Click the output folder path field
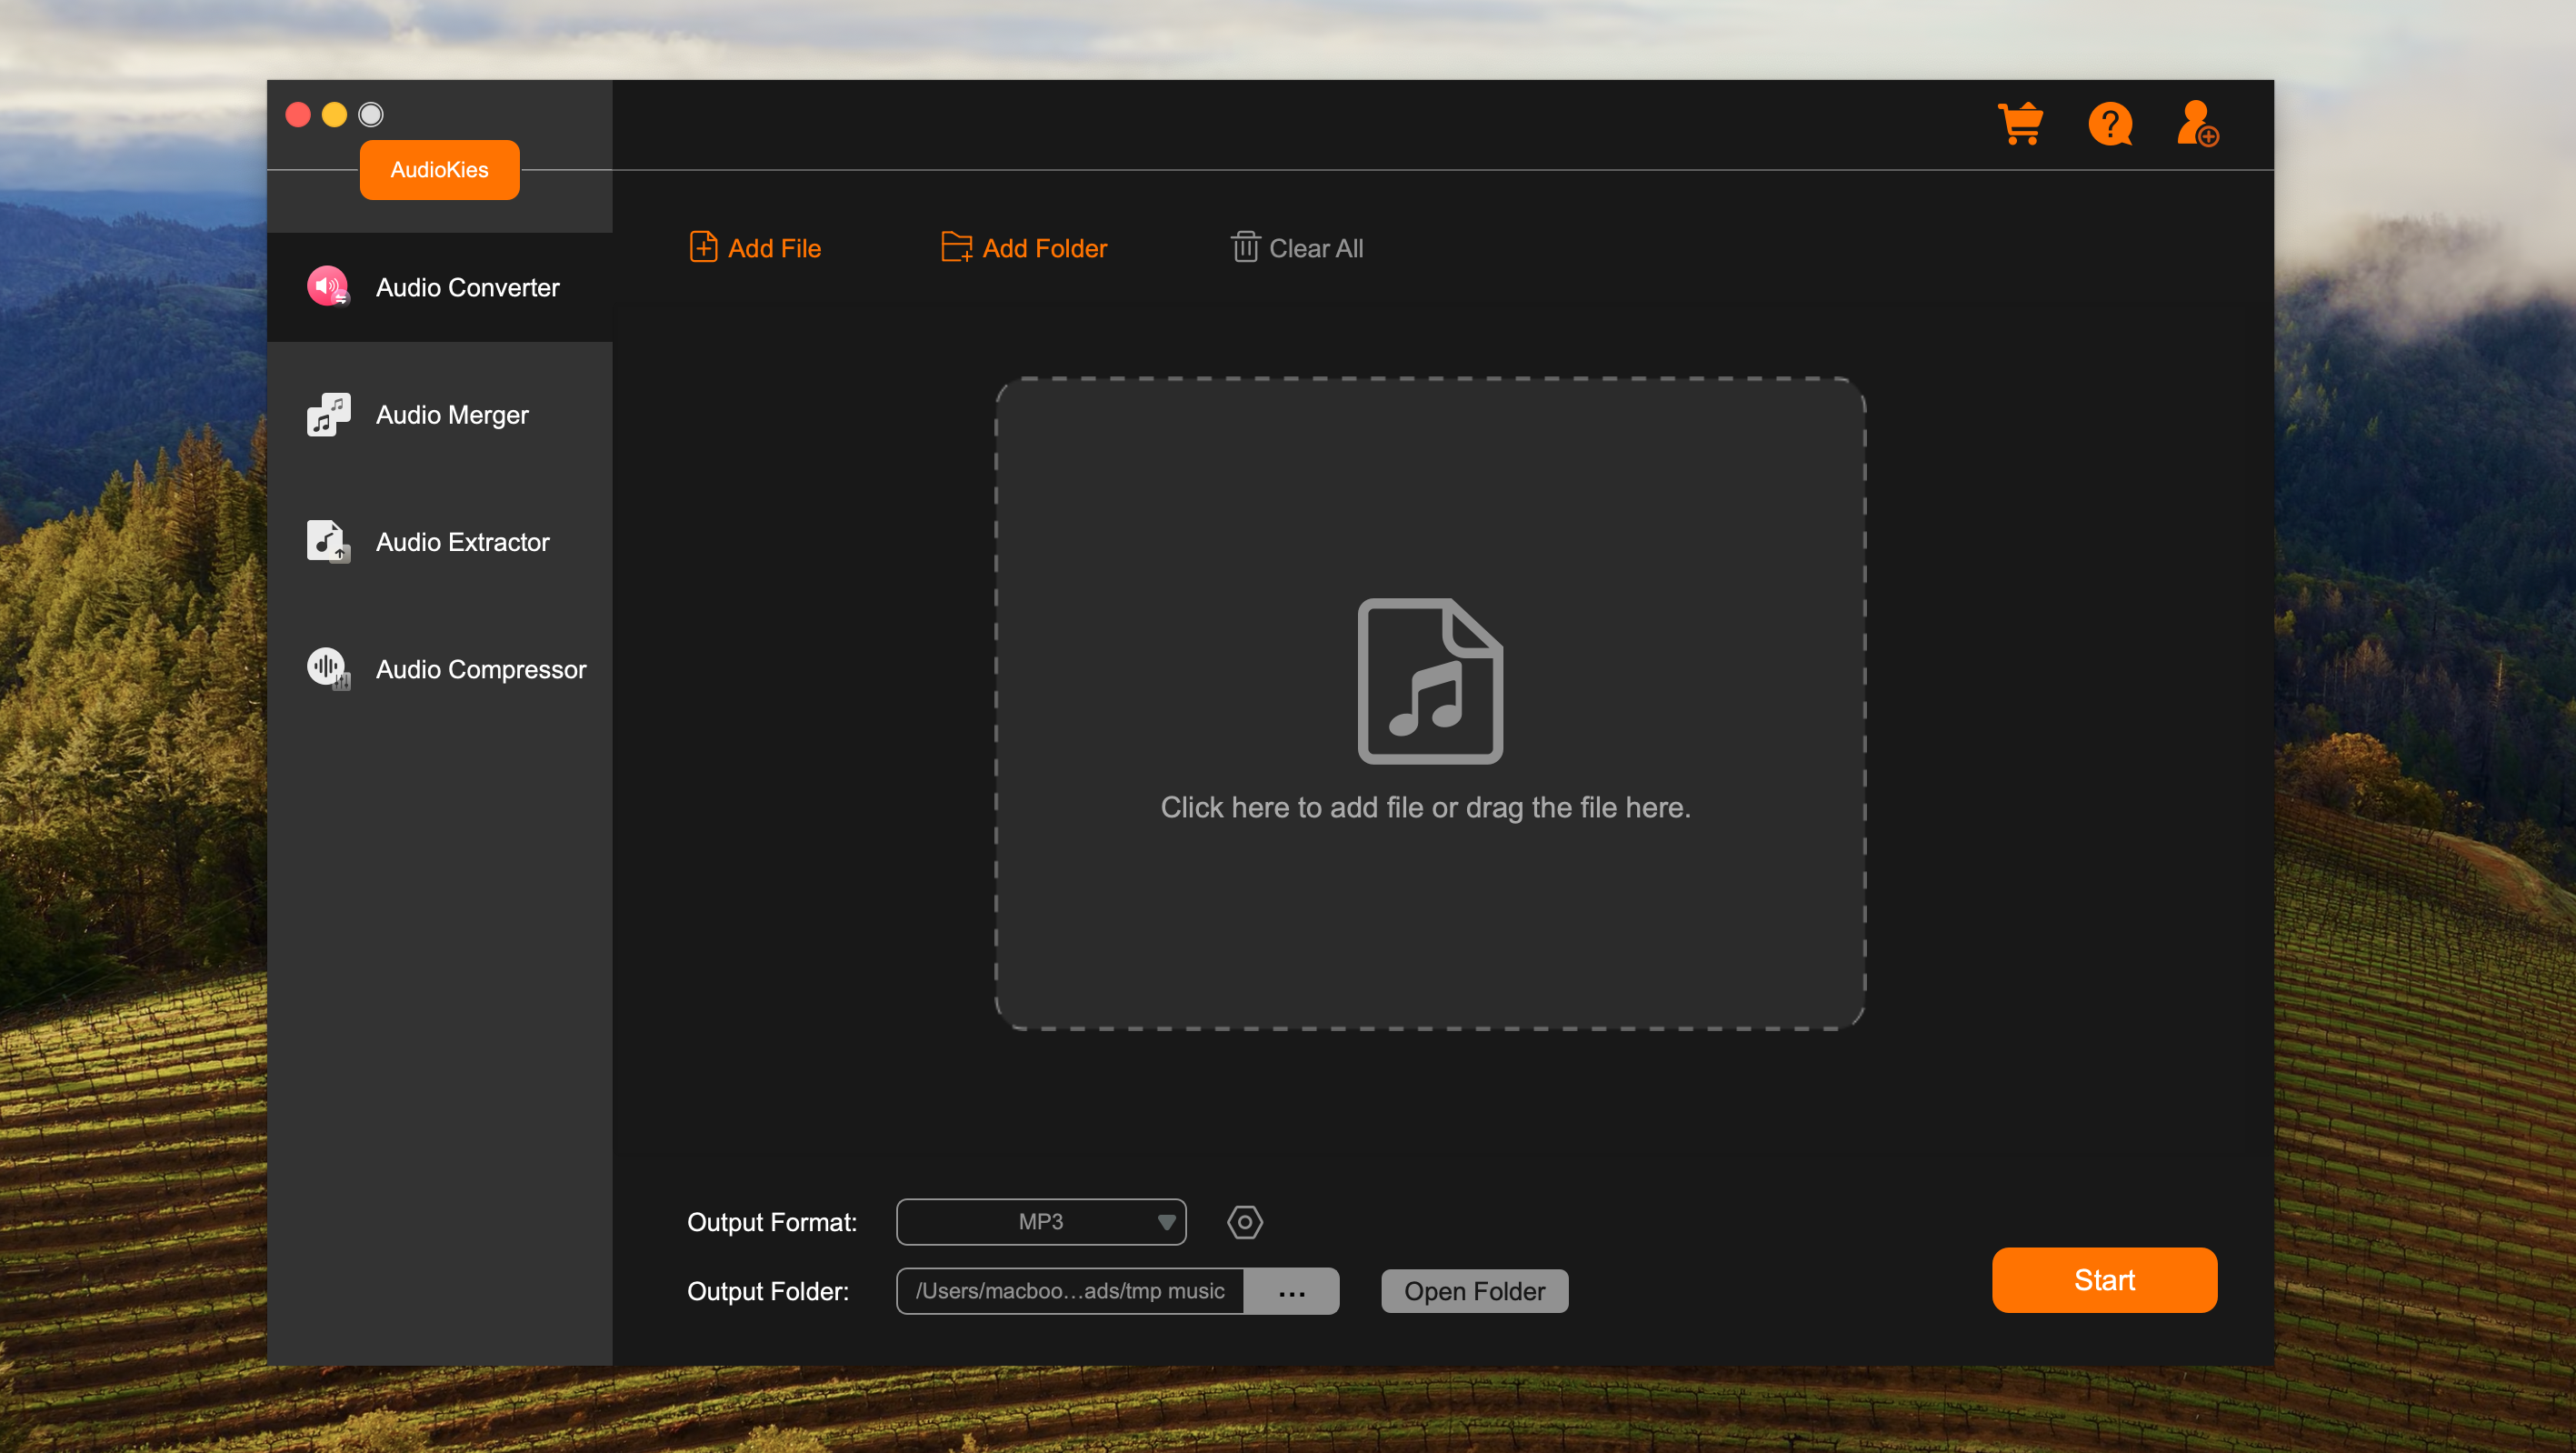Screen dimensions: 2576x1453 1069,1291
